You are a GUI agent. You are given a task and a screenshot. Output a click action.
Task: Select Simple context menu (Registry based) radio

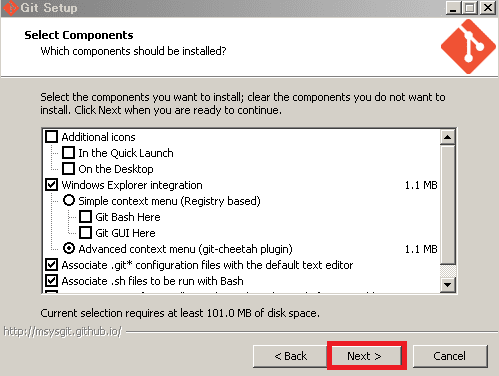69,201
